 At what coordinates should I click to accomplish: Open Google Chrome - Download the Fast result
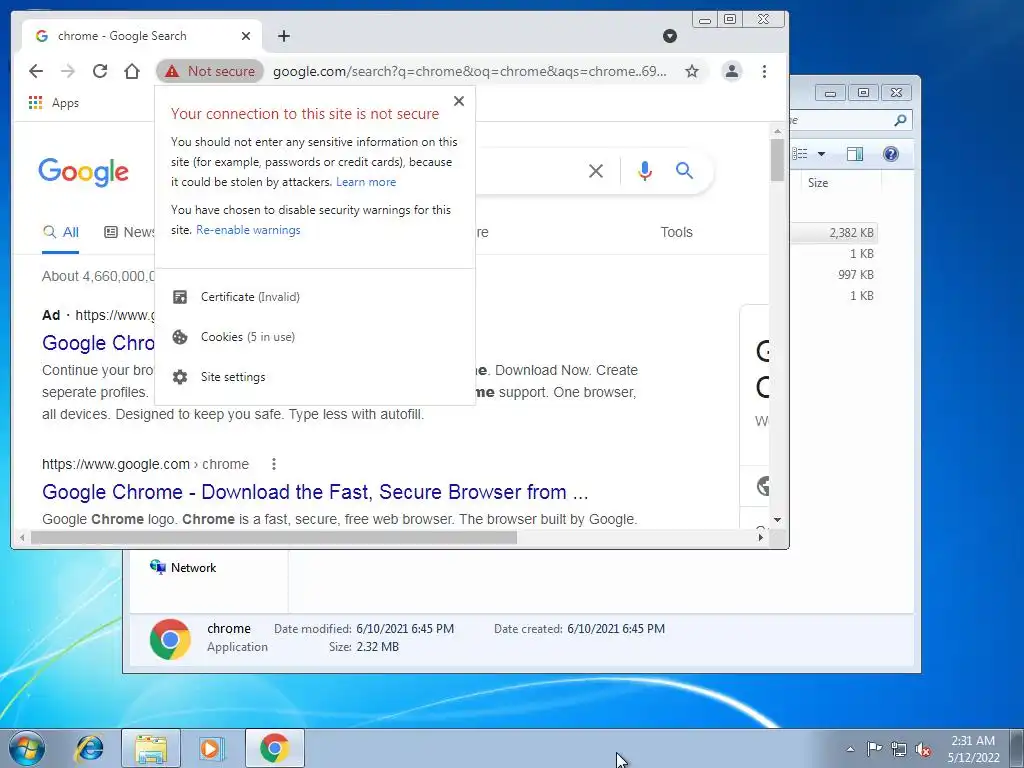[x=315, y=492]
